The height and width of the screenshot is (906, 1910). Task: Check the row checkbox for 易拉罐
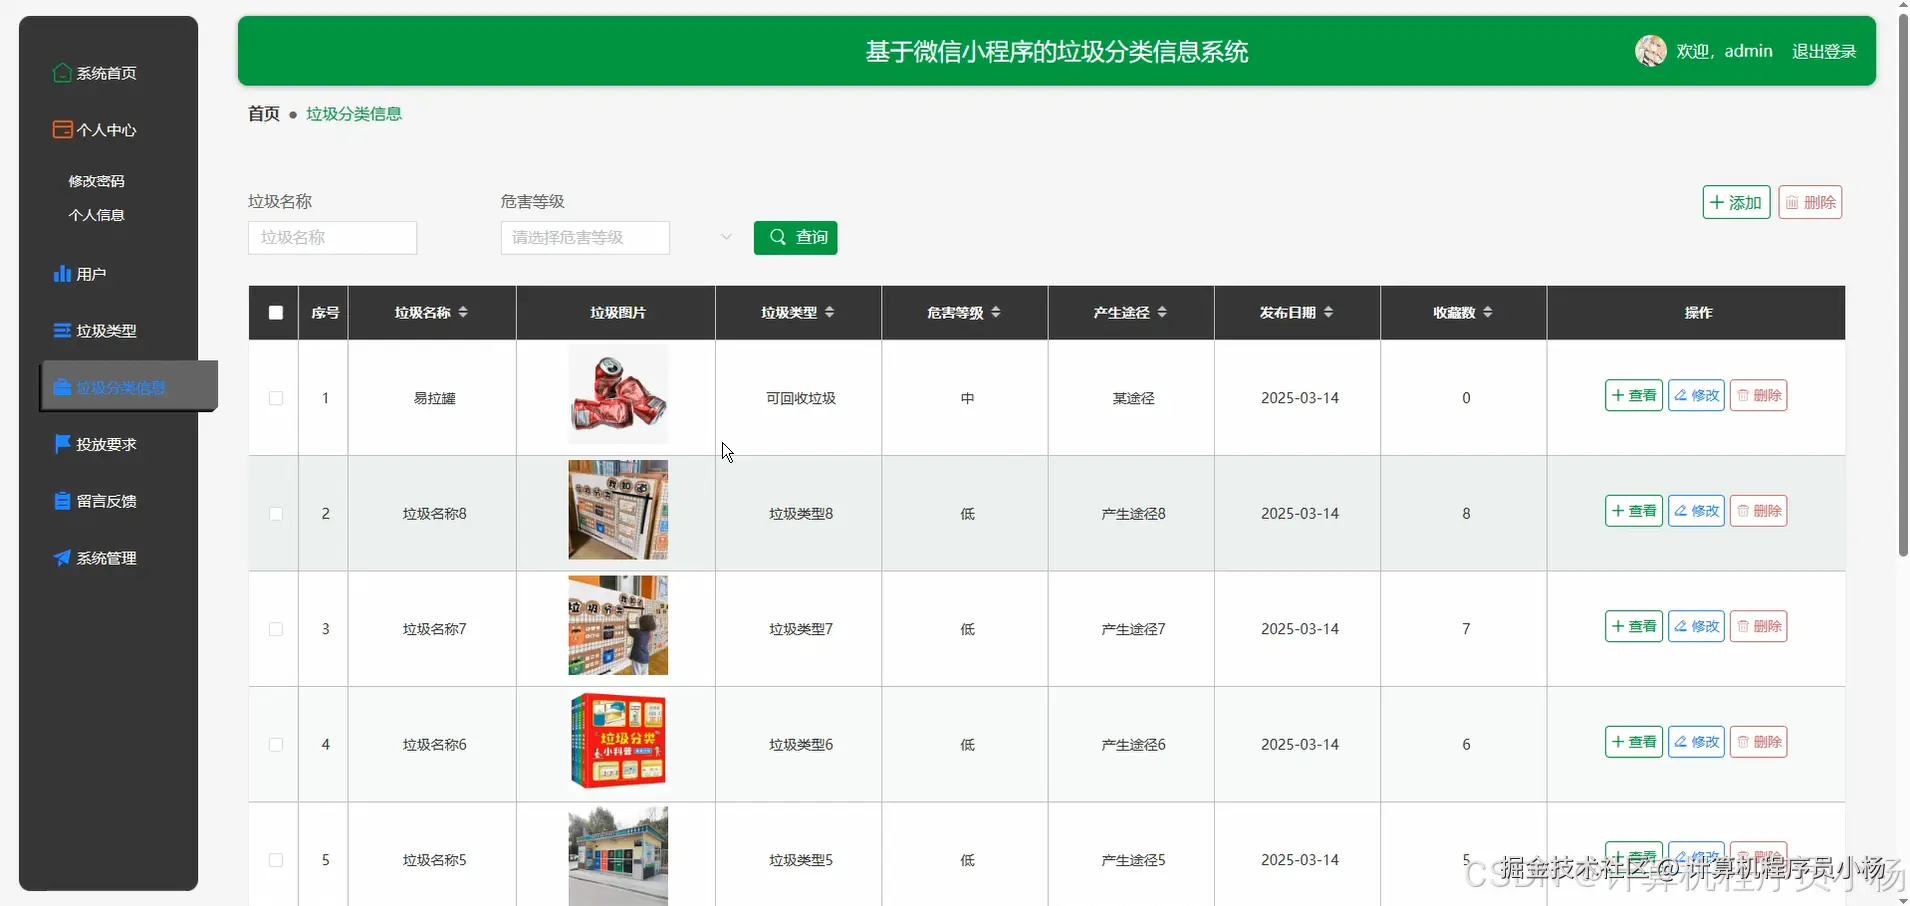coord(274,398)
